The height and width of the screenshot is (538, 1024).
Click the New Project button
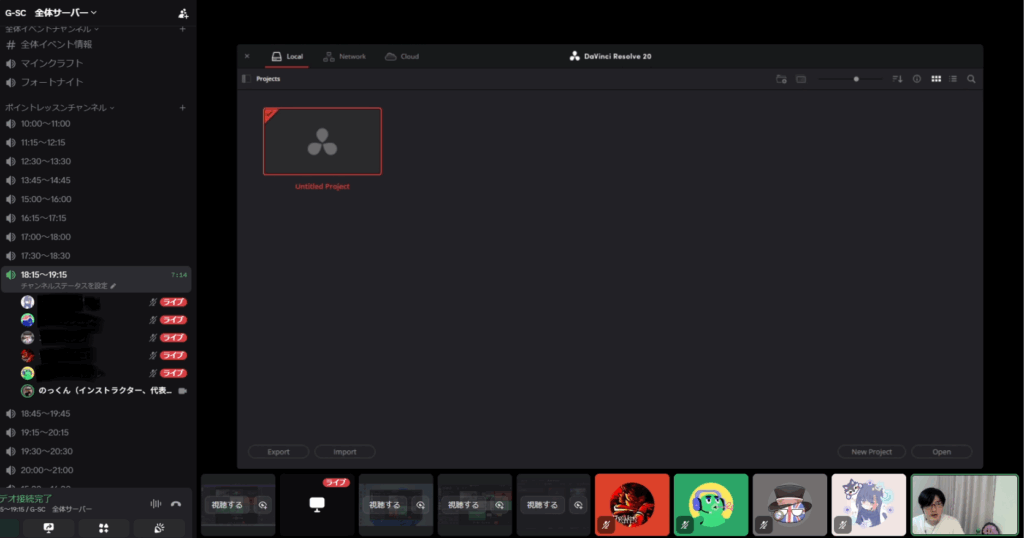(871, 452)
